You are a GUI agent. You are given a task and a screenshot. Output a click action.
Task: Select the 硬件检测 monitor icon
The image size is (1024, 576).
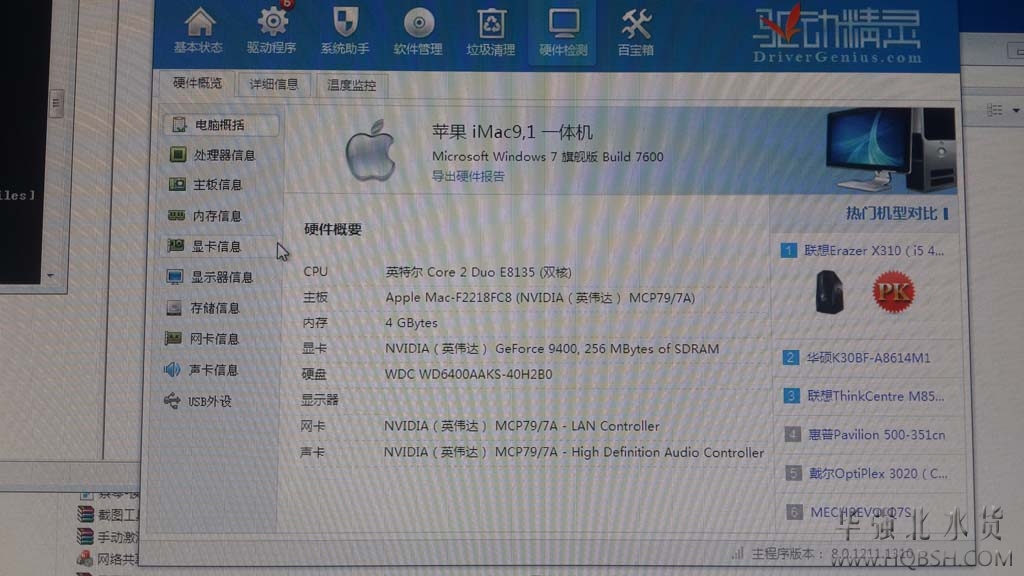563,32
